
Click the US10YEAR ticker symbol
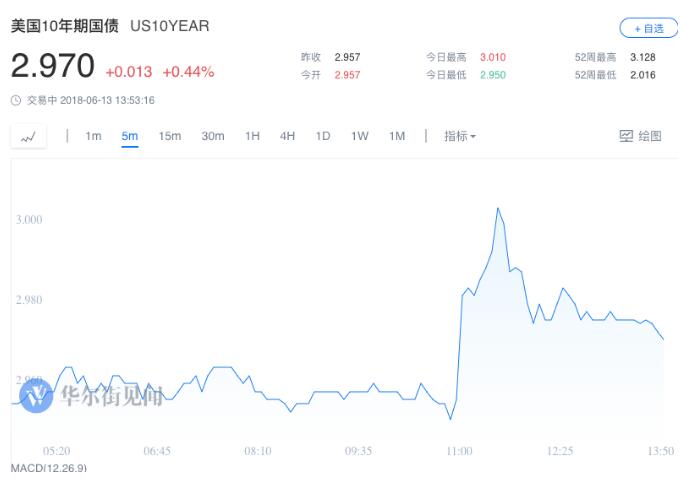click(x=170, y=26)
